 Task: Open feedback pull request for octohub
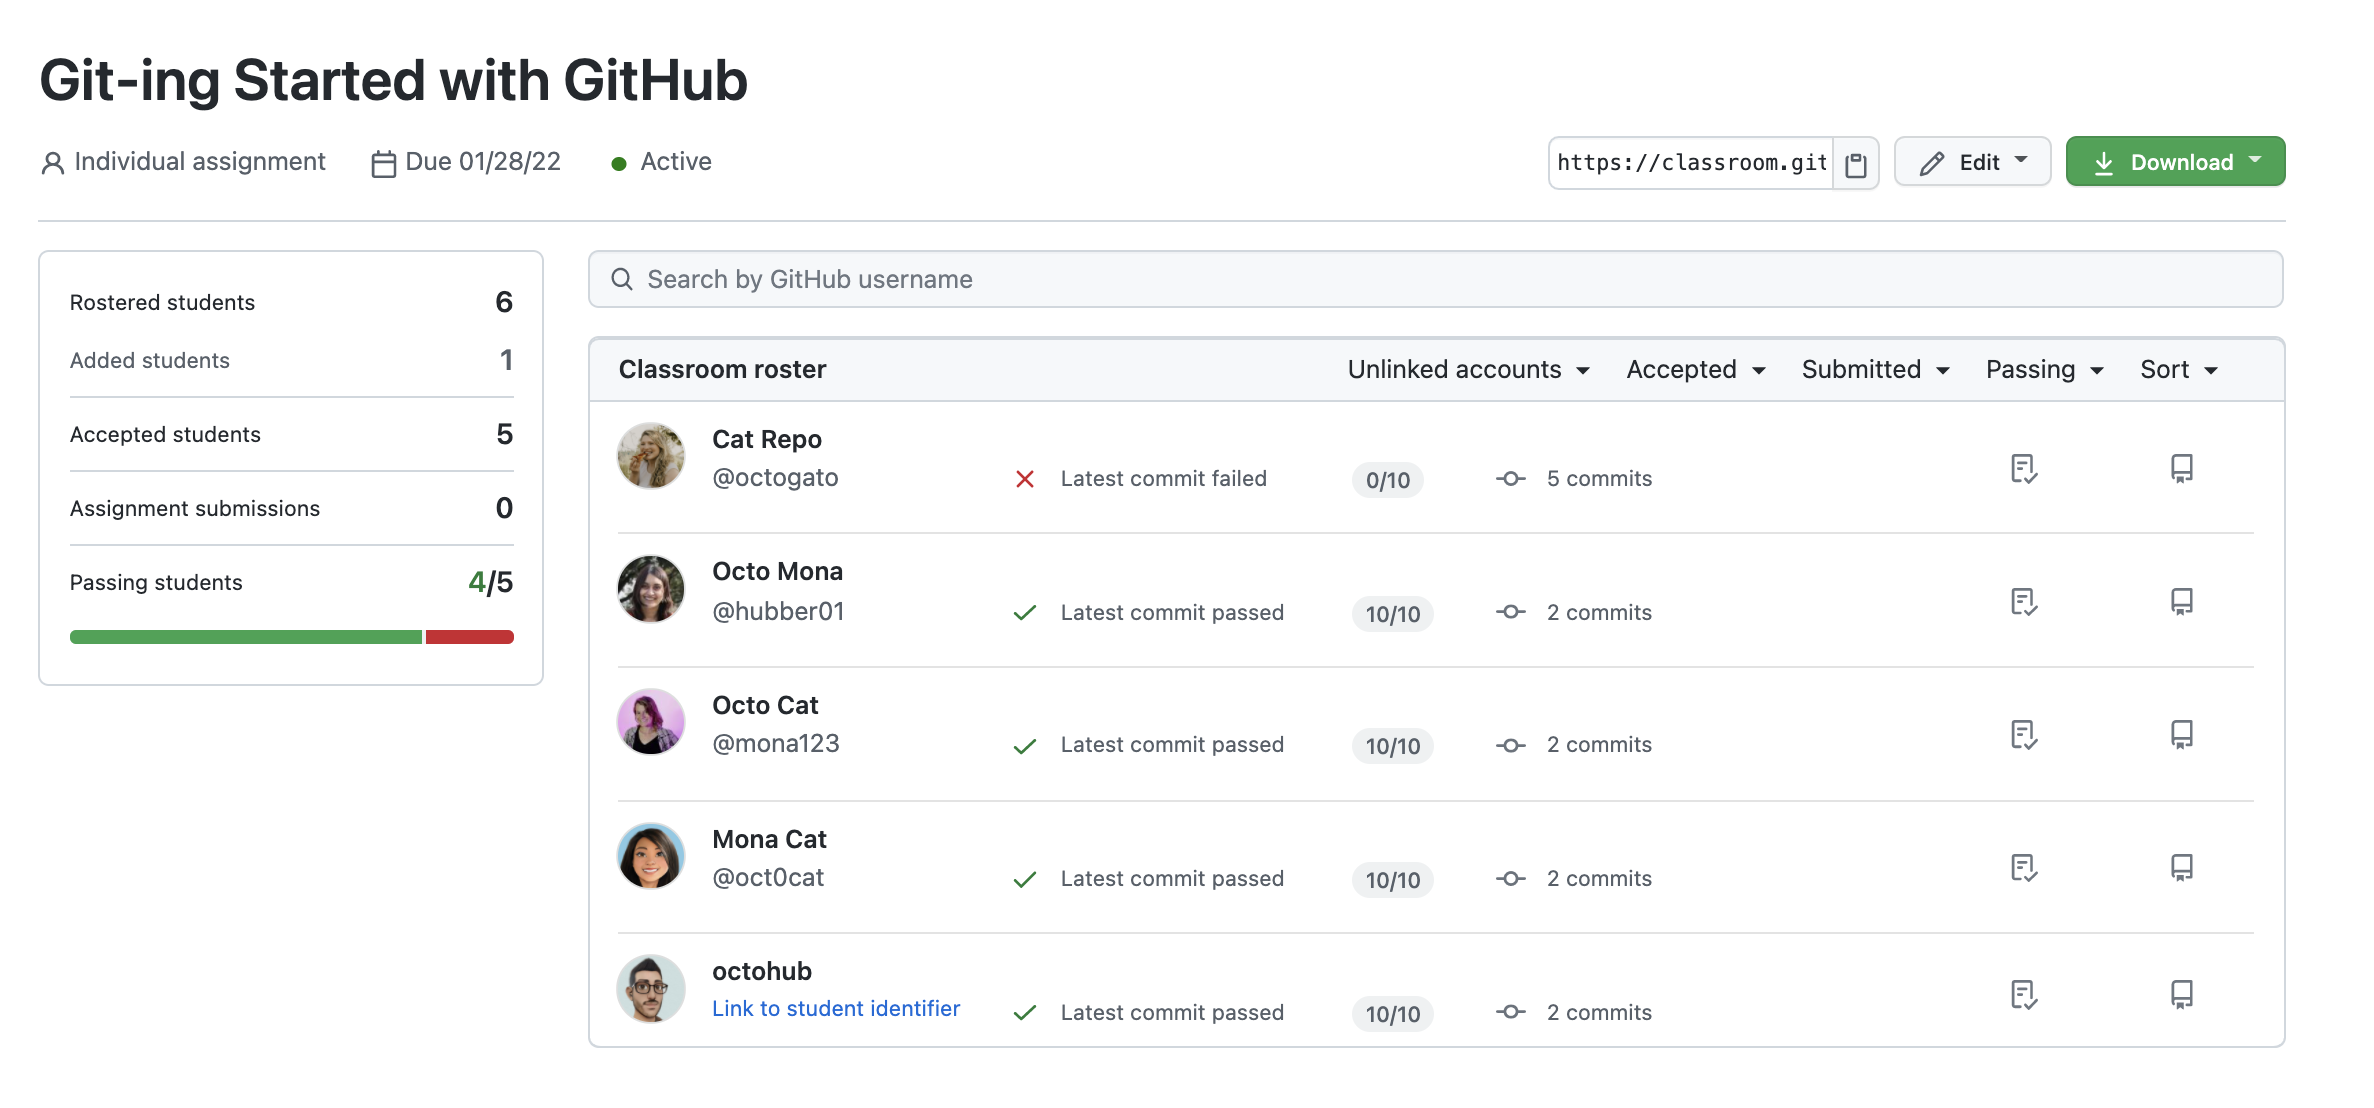click(x=2024, y=995)
